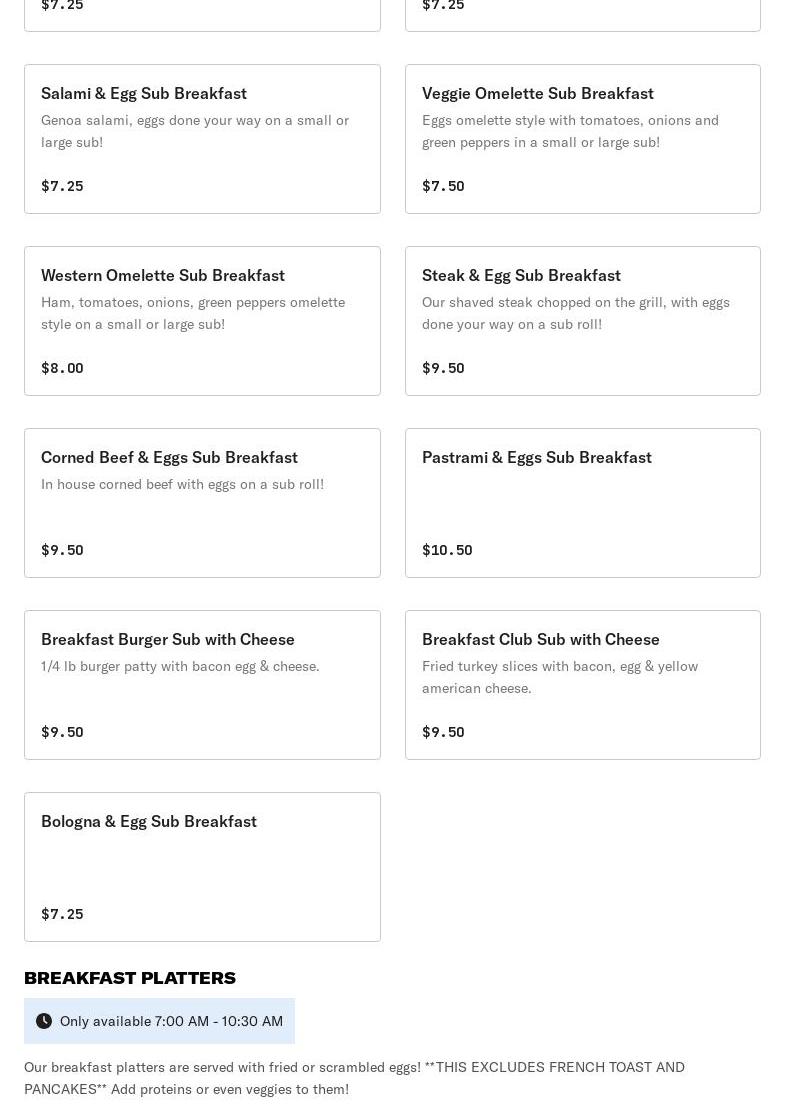The width and height of the screenshot is (785, 1109).
Task: Click the Genoa salami description text
Action: pyautogui.click(x=195, y=131)
